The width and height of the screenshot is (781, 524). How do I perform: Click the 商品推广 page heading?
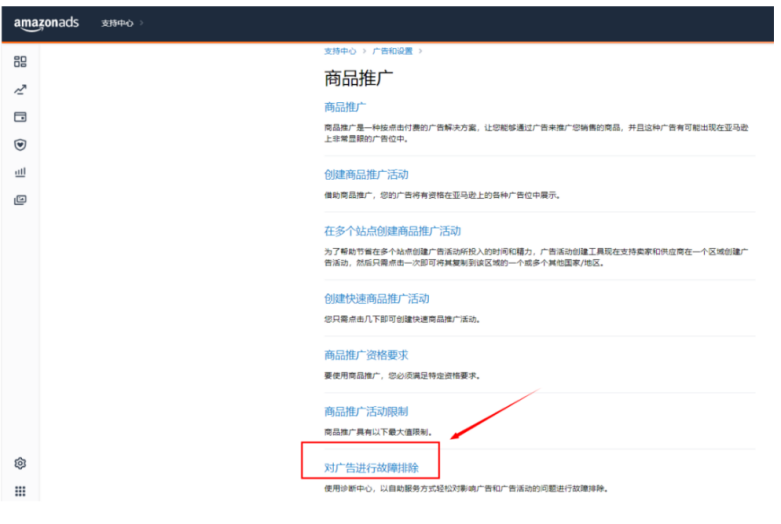[x=359, y=78]
